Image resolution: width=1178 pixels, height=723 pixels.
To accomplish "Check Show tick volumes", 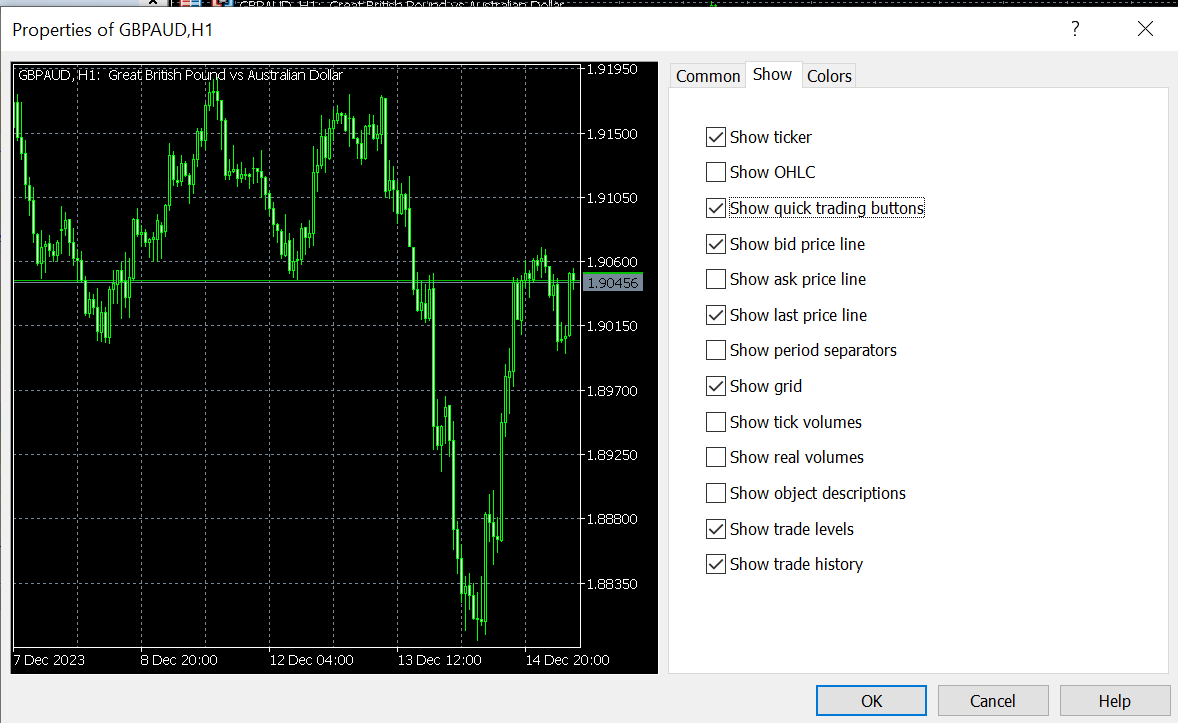I will pyautogui.click(x=716, y=421).
